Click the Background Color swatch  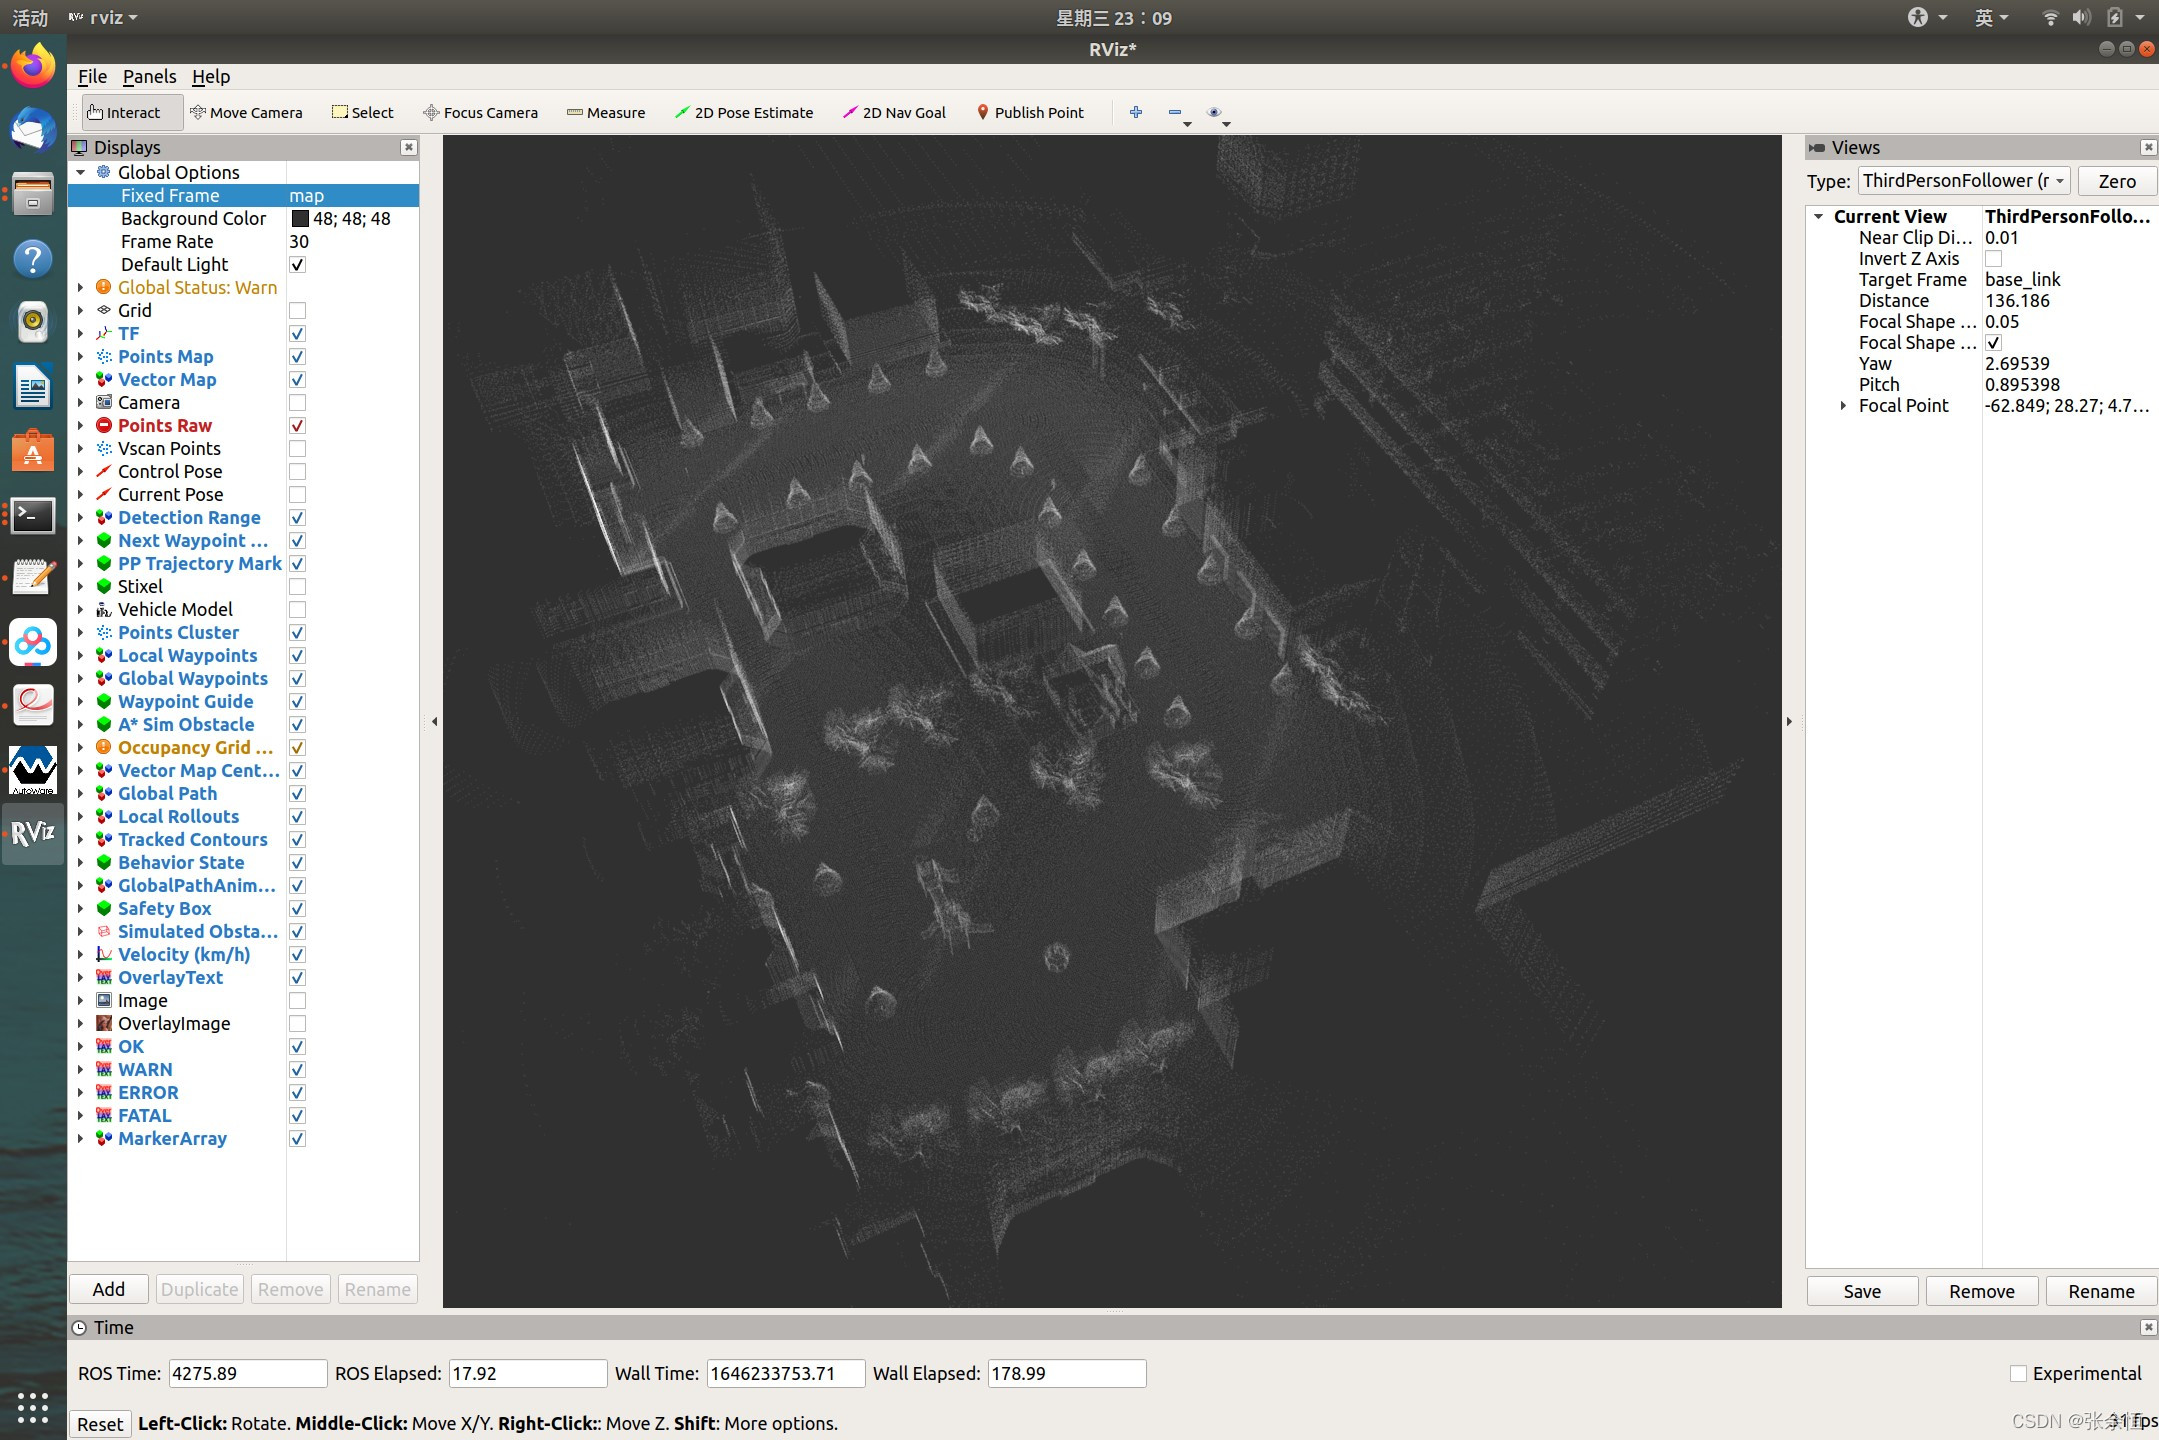point(300,219)
